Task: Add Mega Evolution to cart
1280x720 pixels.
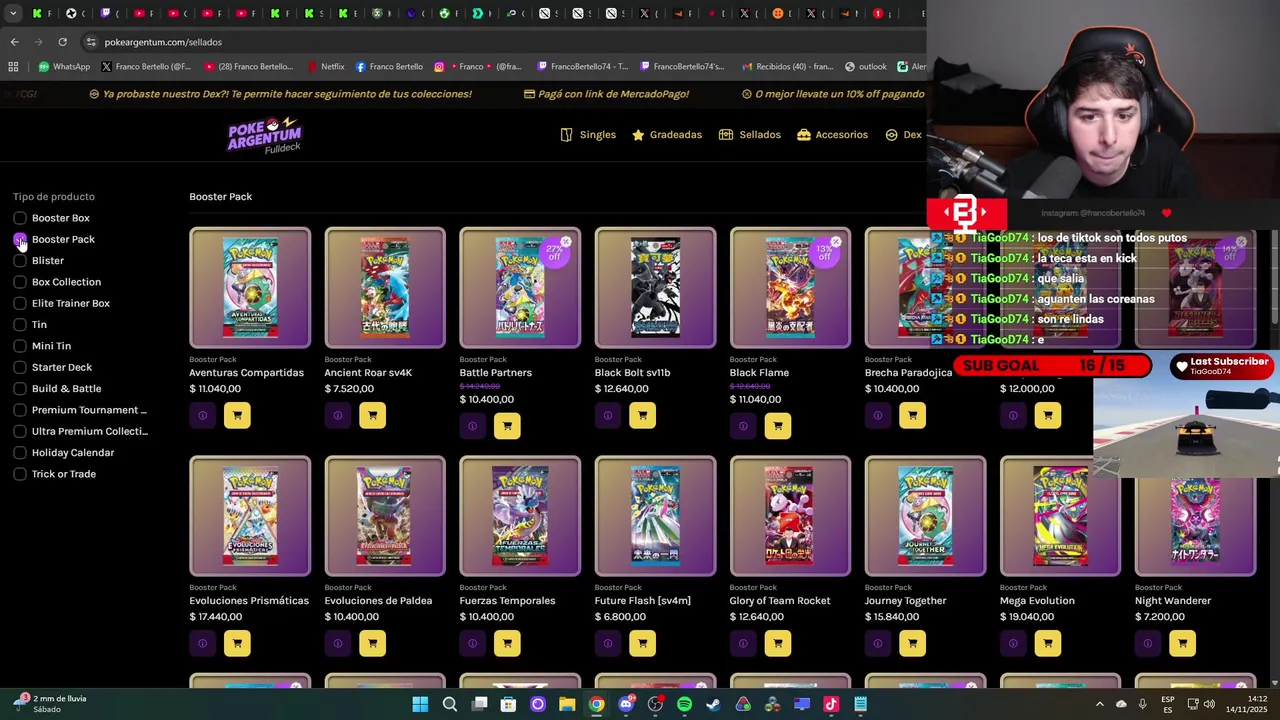Action: coord(1047,643)
